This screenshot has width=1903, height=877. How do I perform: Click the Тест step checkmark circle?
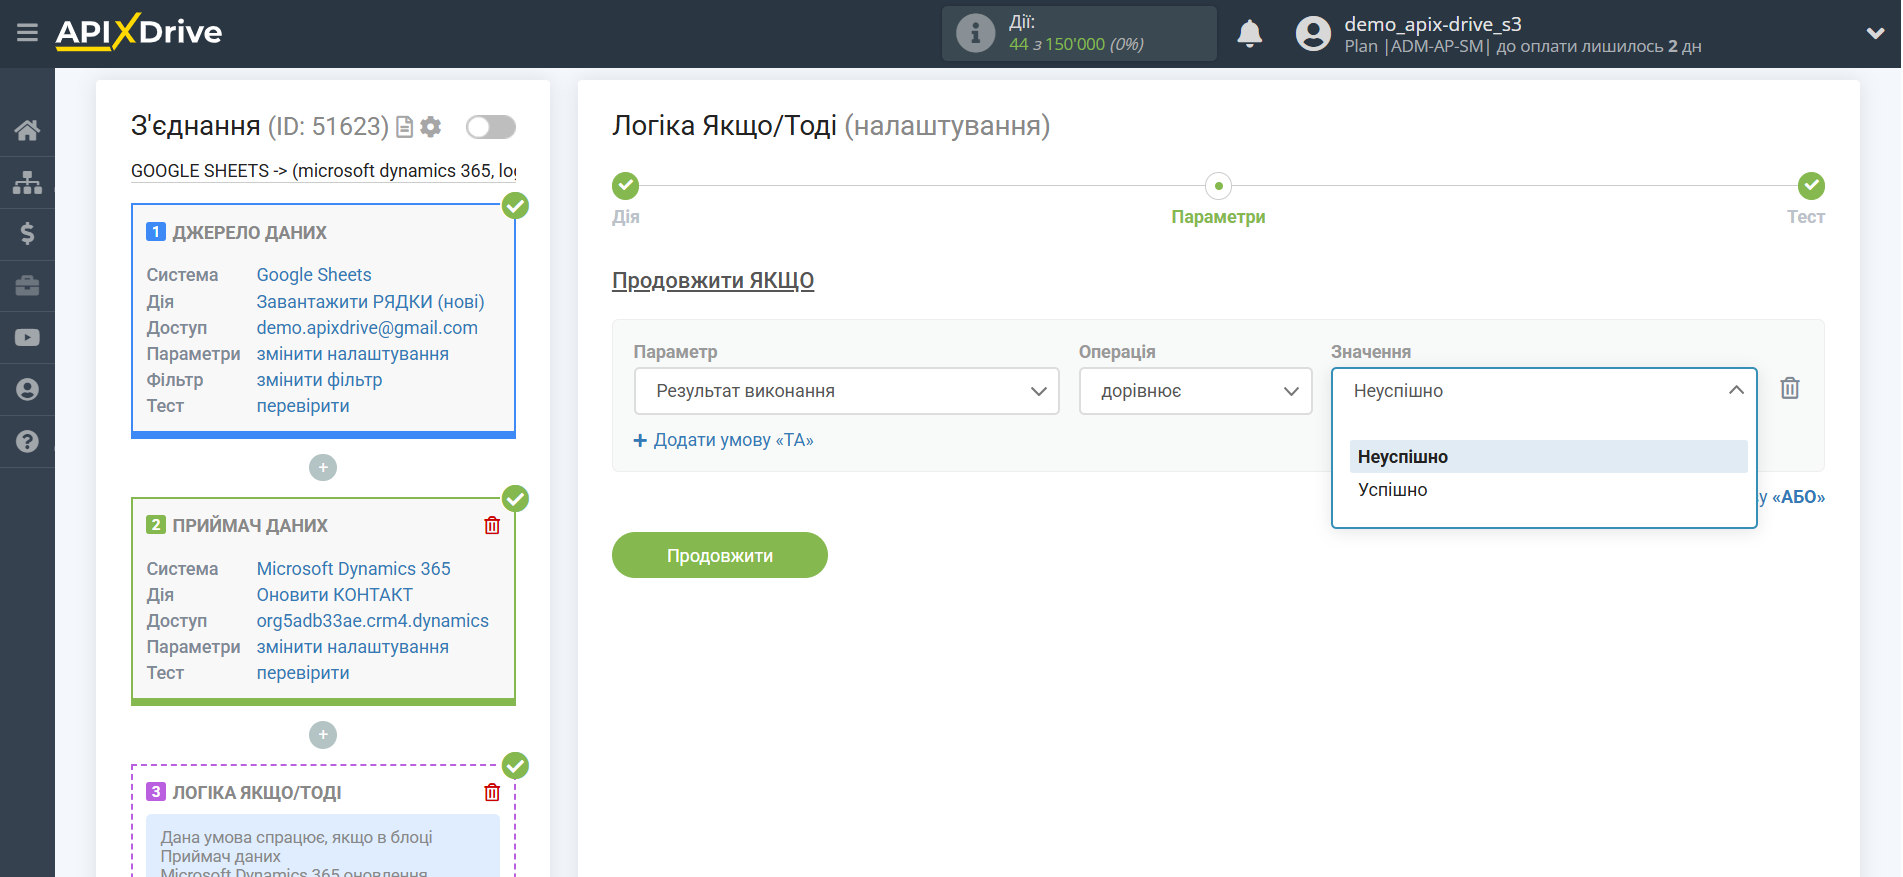[1811, 186]
